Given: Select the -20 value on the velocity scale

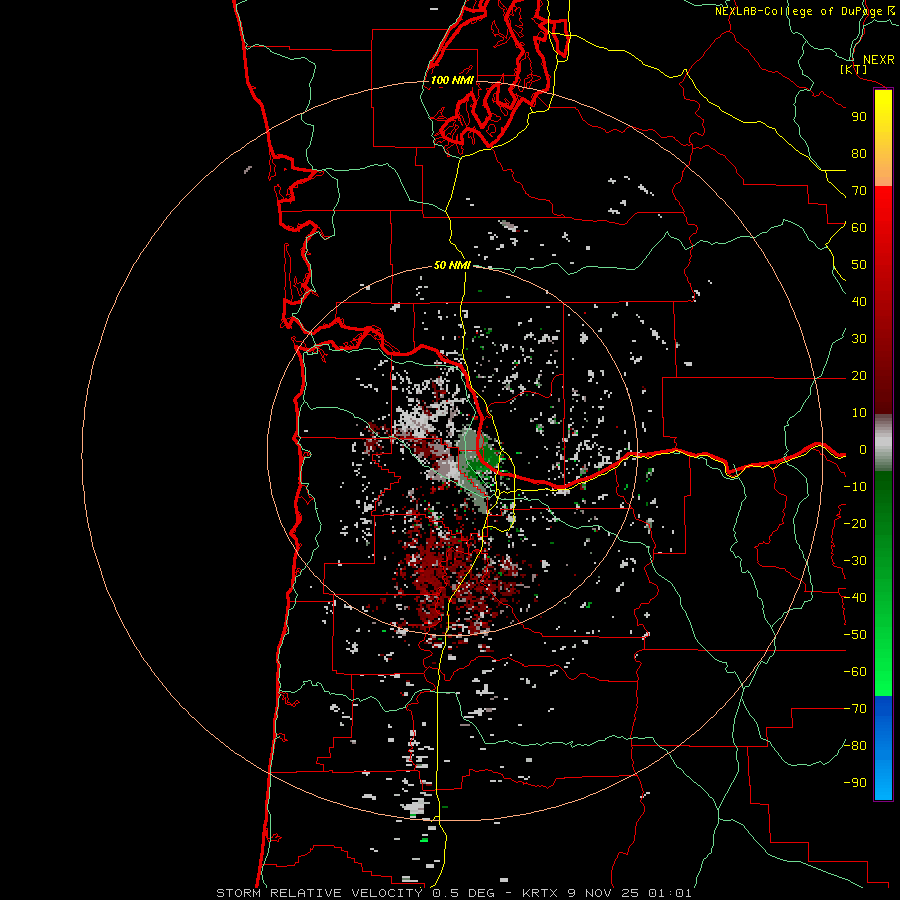Looking at the screenshot, I should point(855,524).
